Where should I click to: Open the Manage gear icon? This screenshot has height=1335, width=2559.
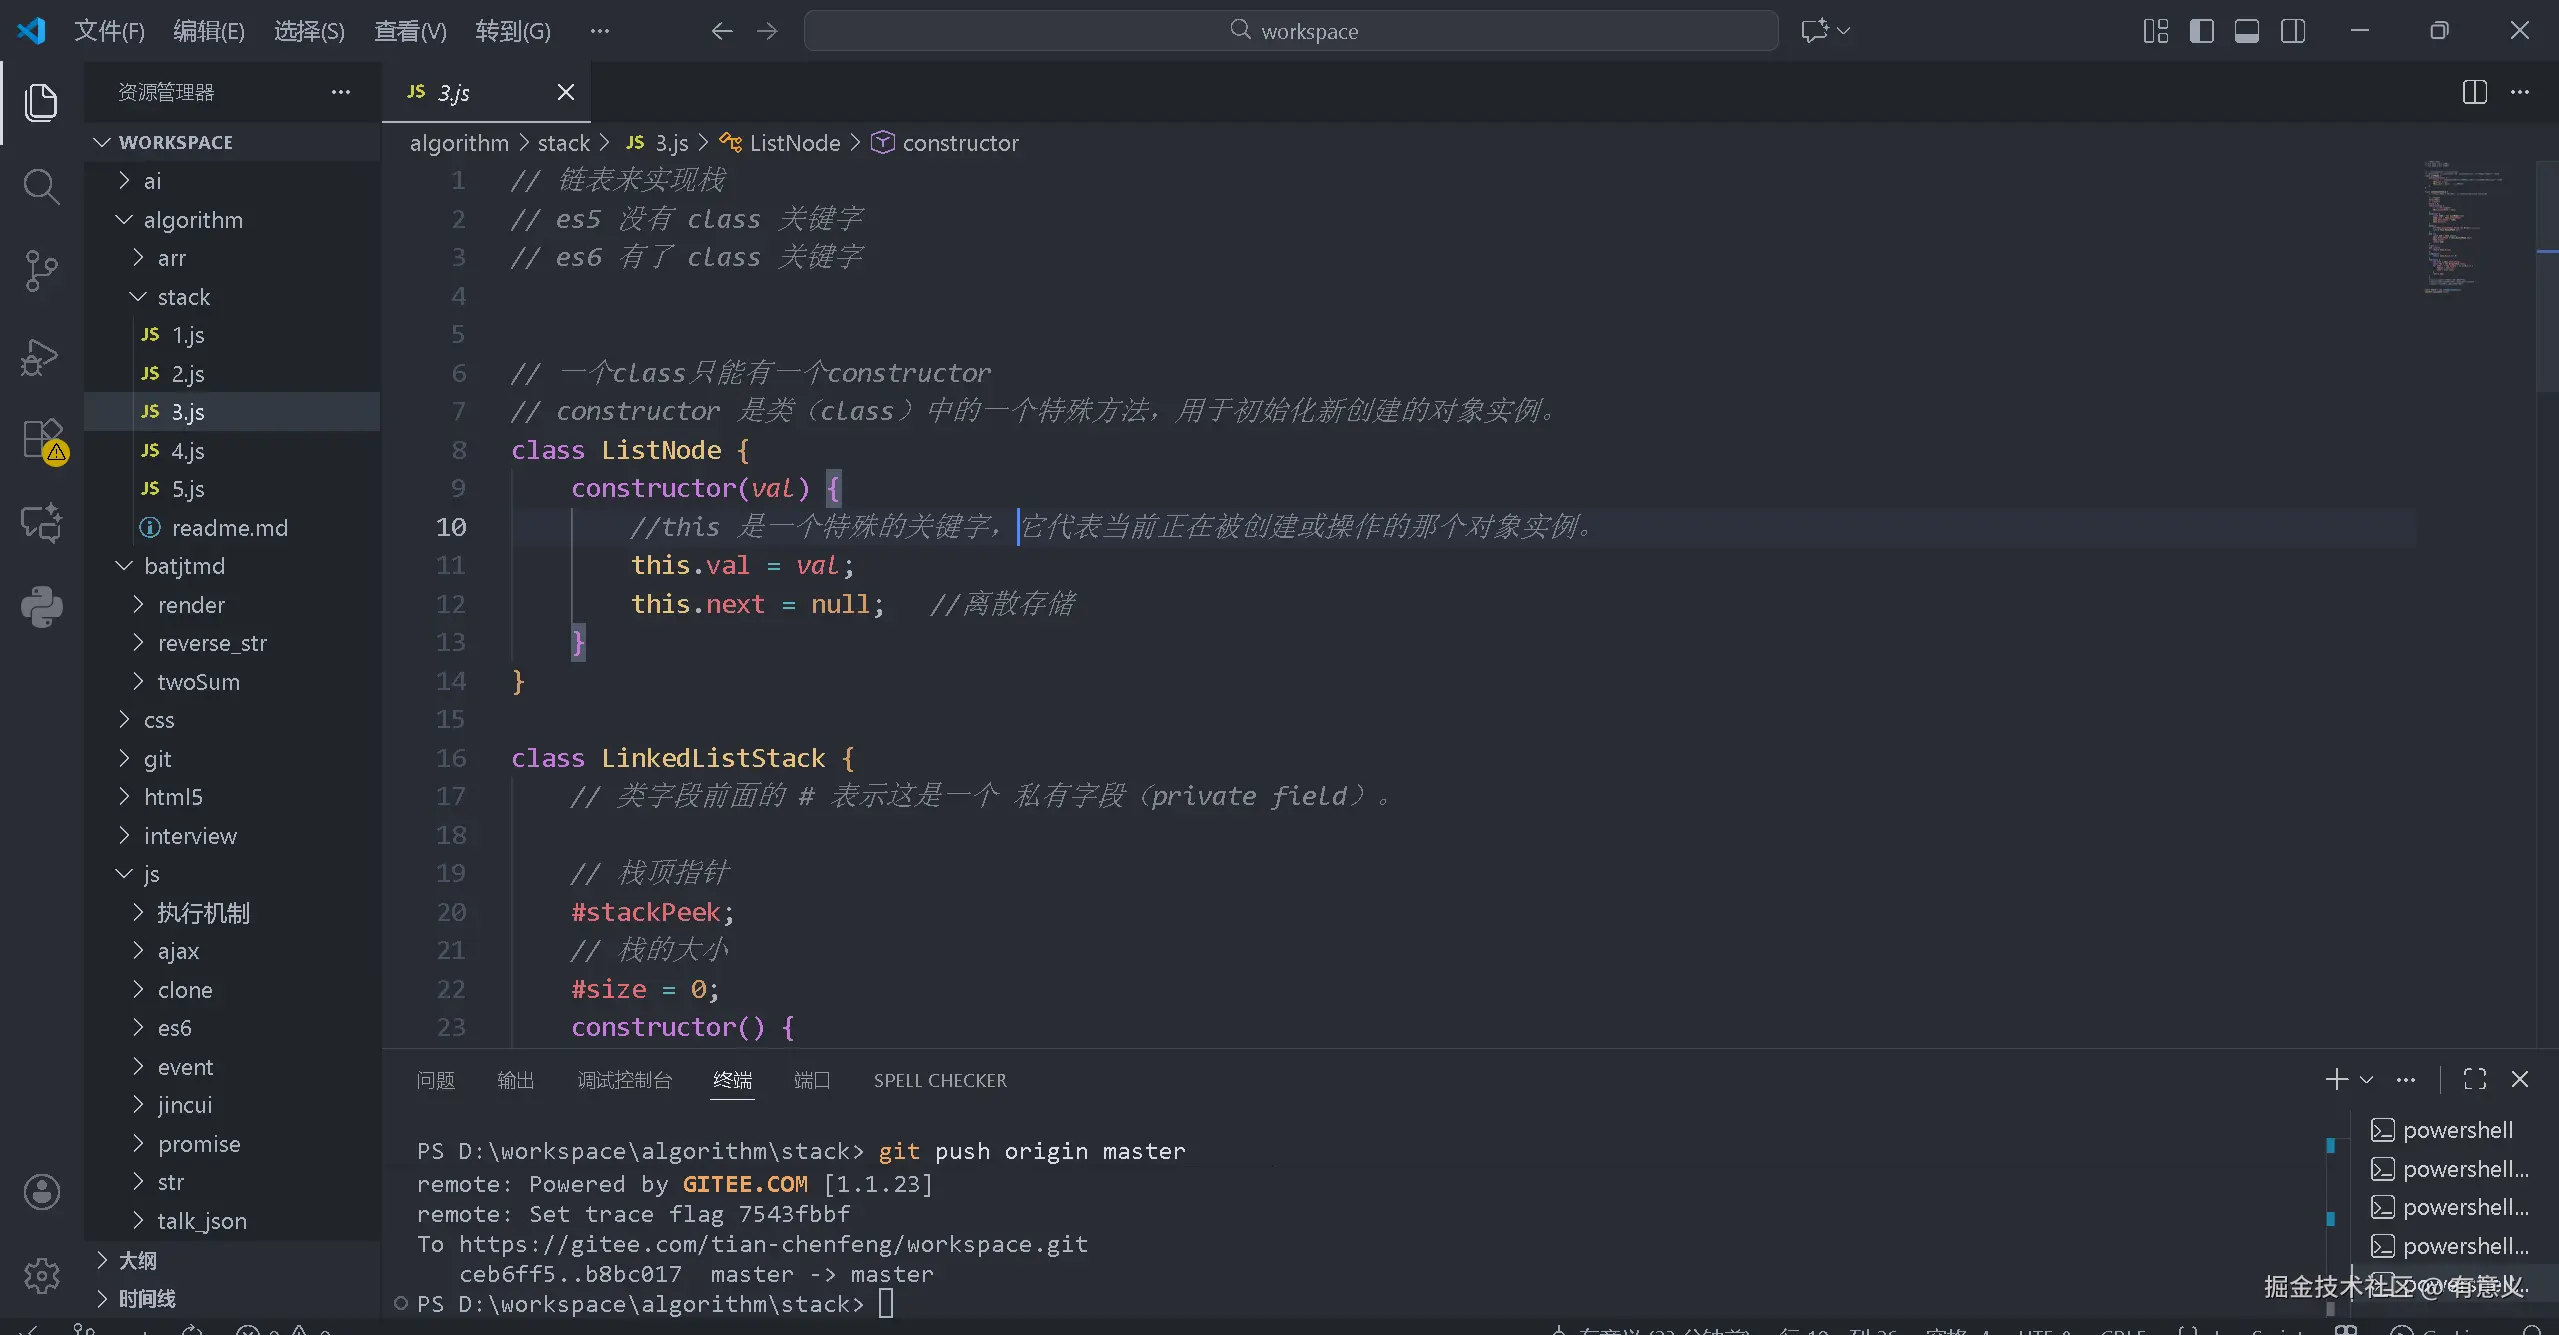pos(41,1275)
